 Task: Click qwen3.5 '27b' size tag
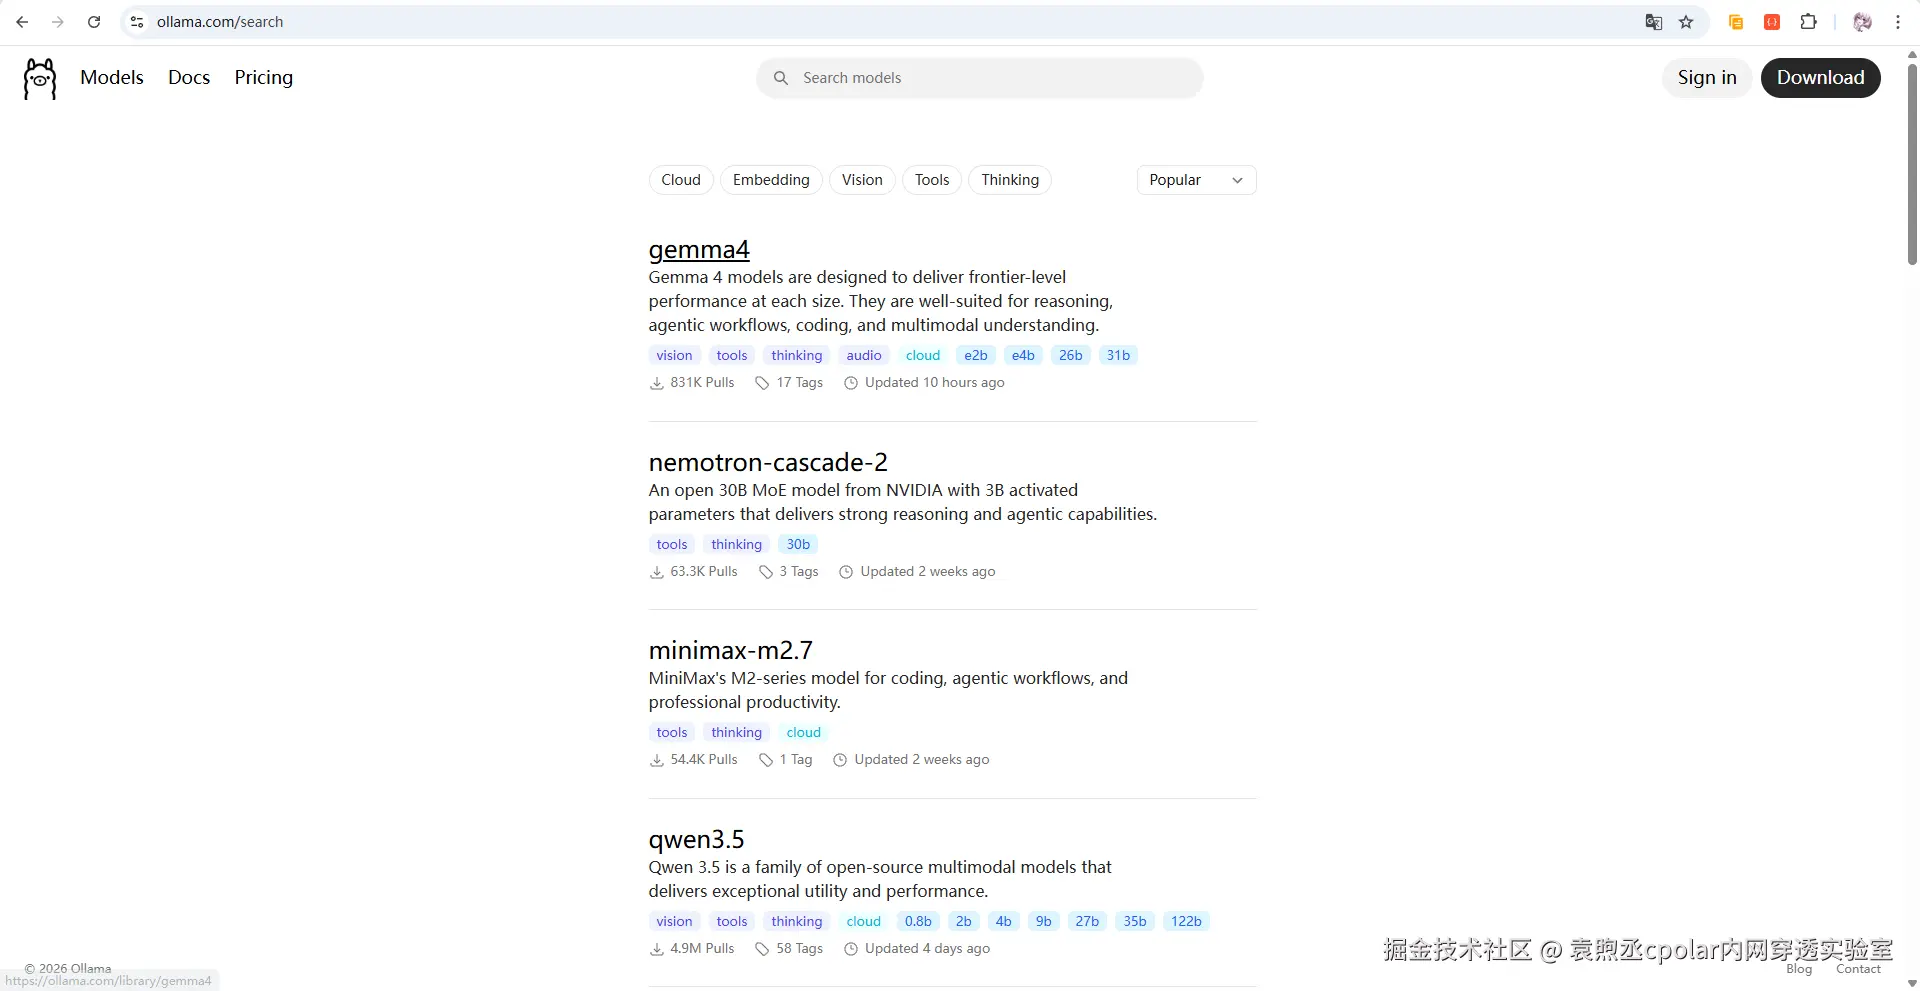point(1087,921)
